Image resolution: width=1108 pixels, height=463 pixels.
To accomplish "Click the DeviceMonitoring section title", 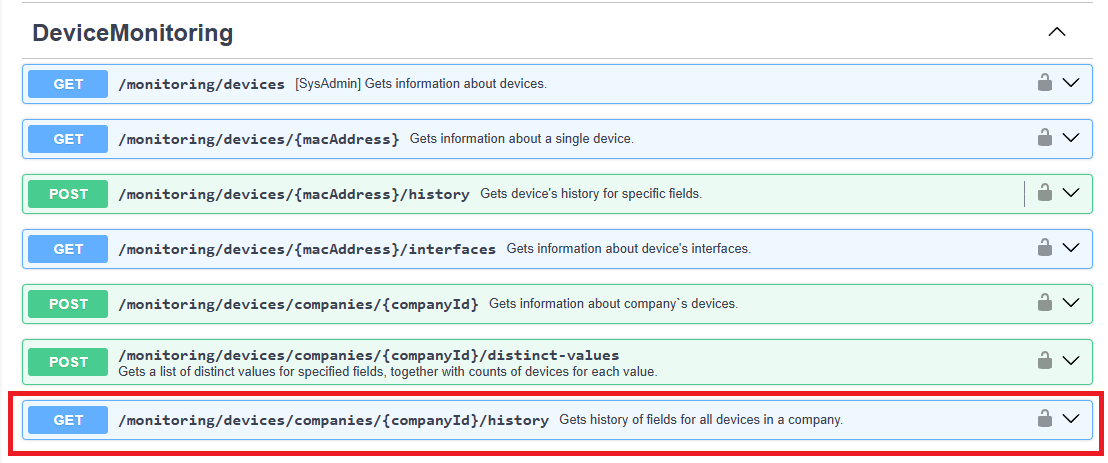I will [x=133, y=33].
